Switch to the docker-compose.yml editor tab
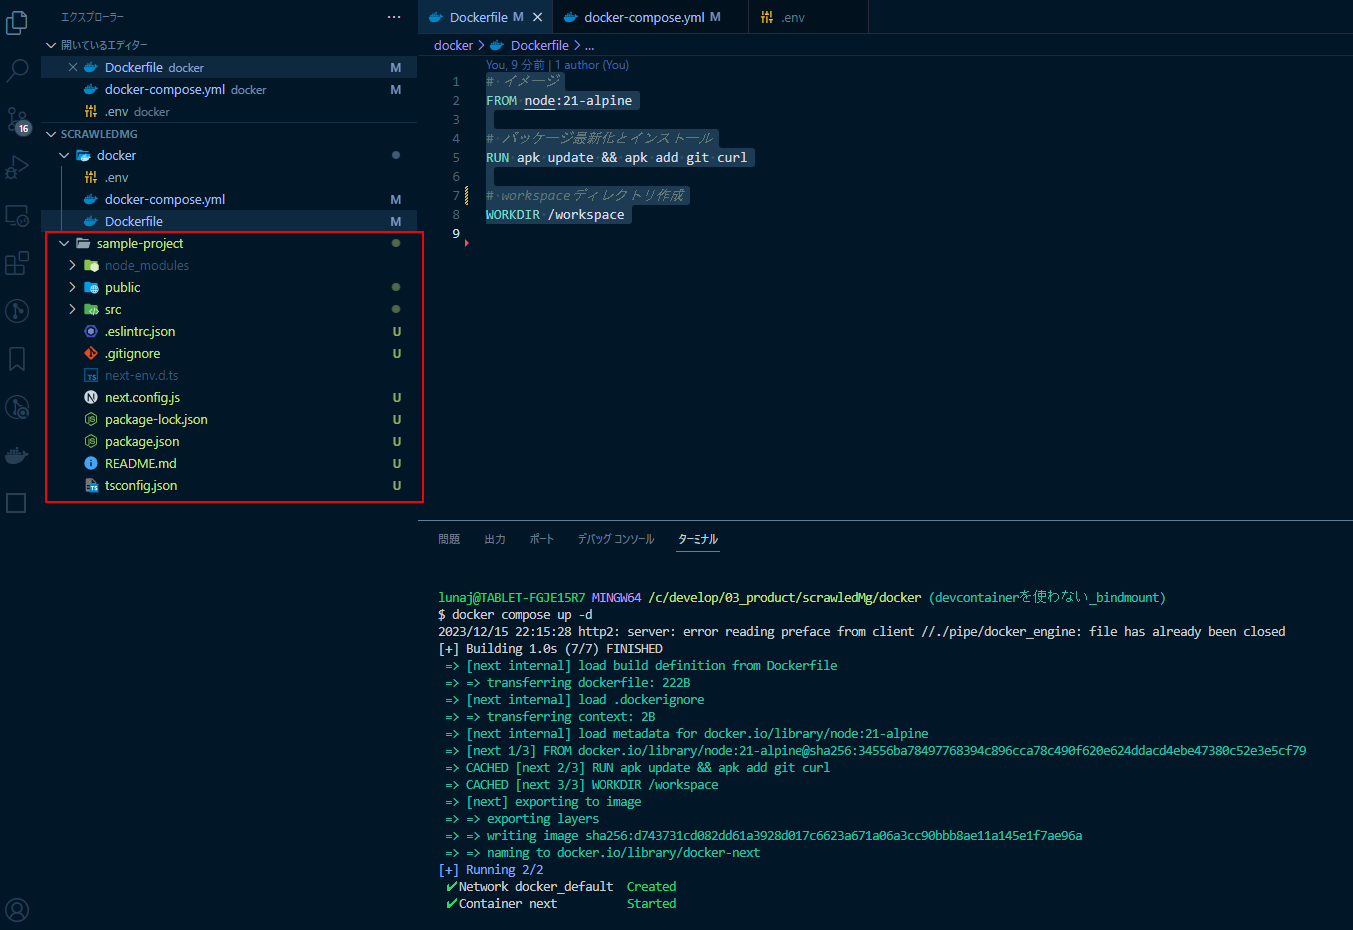Viewport: 1353px width, 930px height. coord(650,17)
